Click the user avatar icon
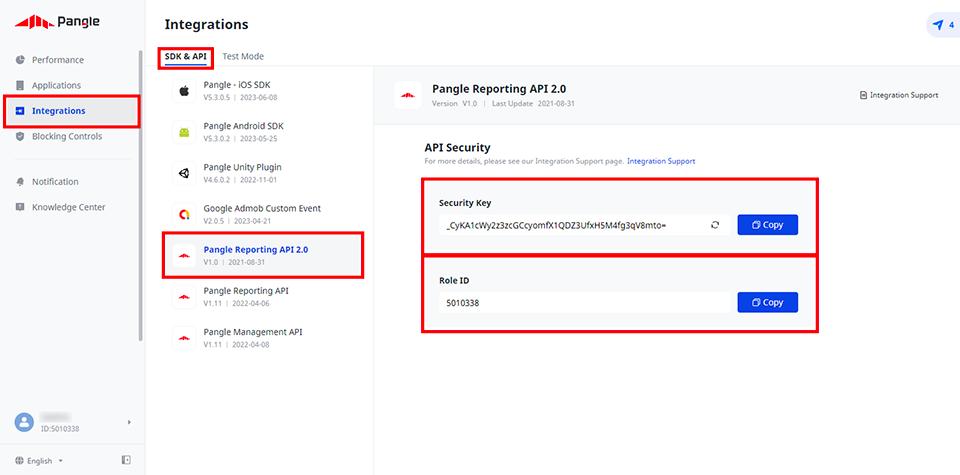Screen dimensions: 960x475 pyautogui.click(x=24, y=422)
